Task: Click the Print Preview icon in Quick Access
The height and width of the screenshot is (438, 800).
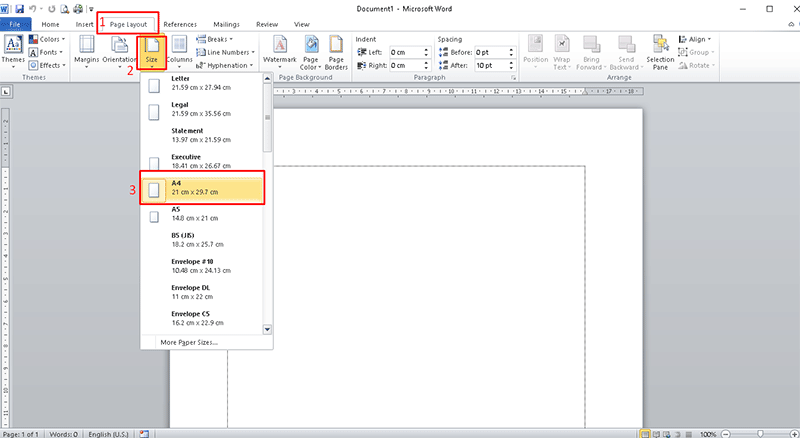Action: coord(65,9)
